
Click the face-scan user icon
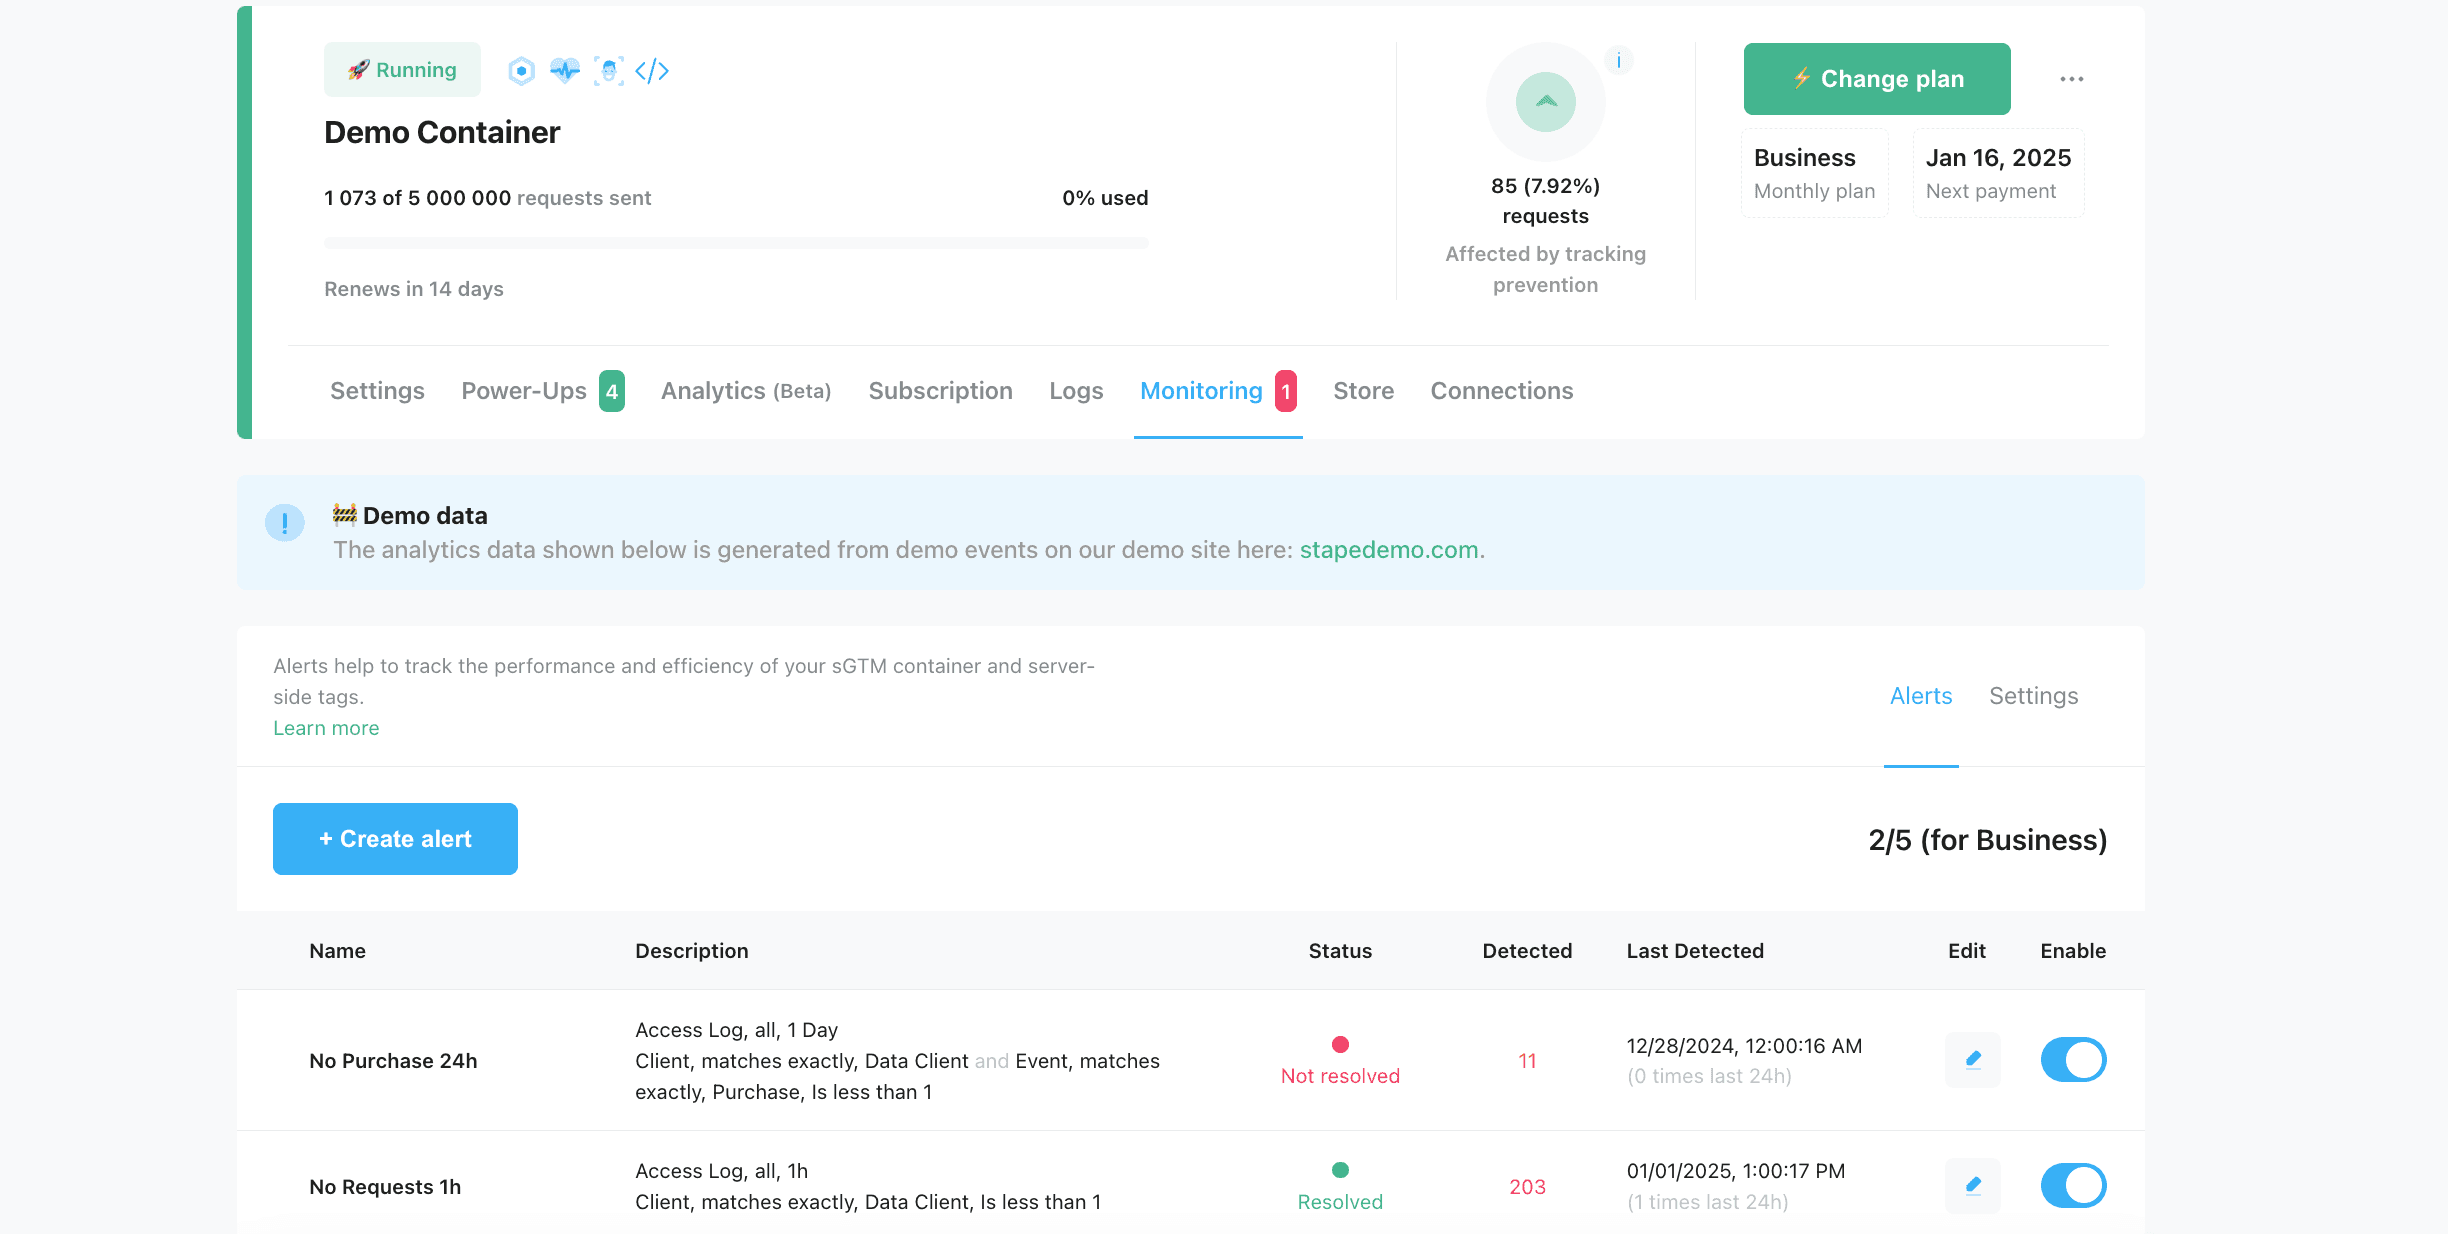[608, 71]
